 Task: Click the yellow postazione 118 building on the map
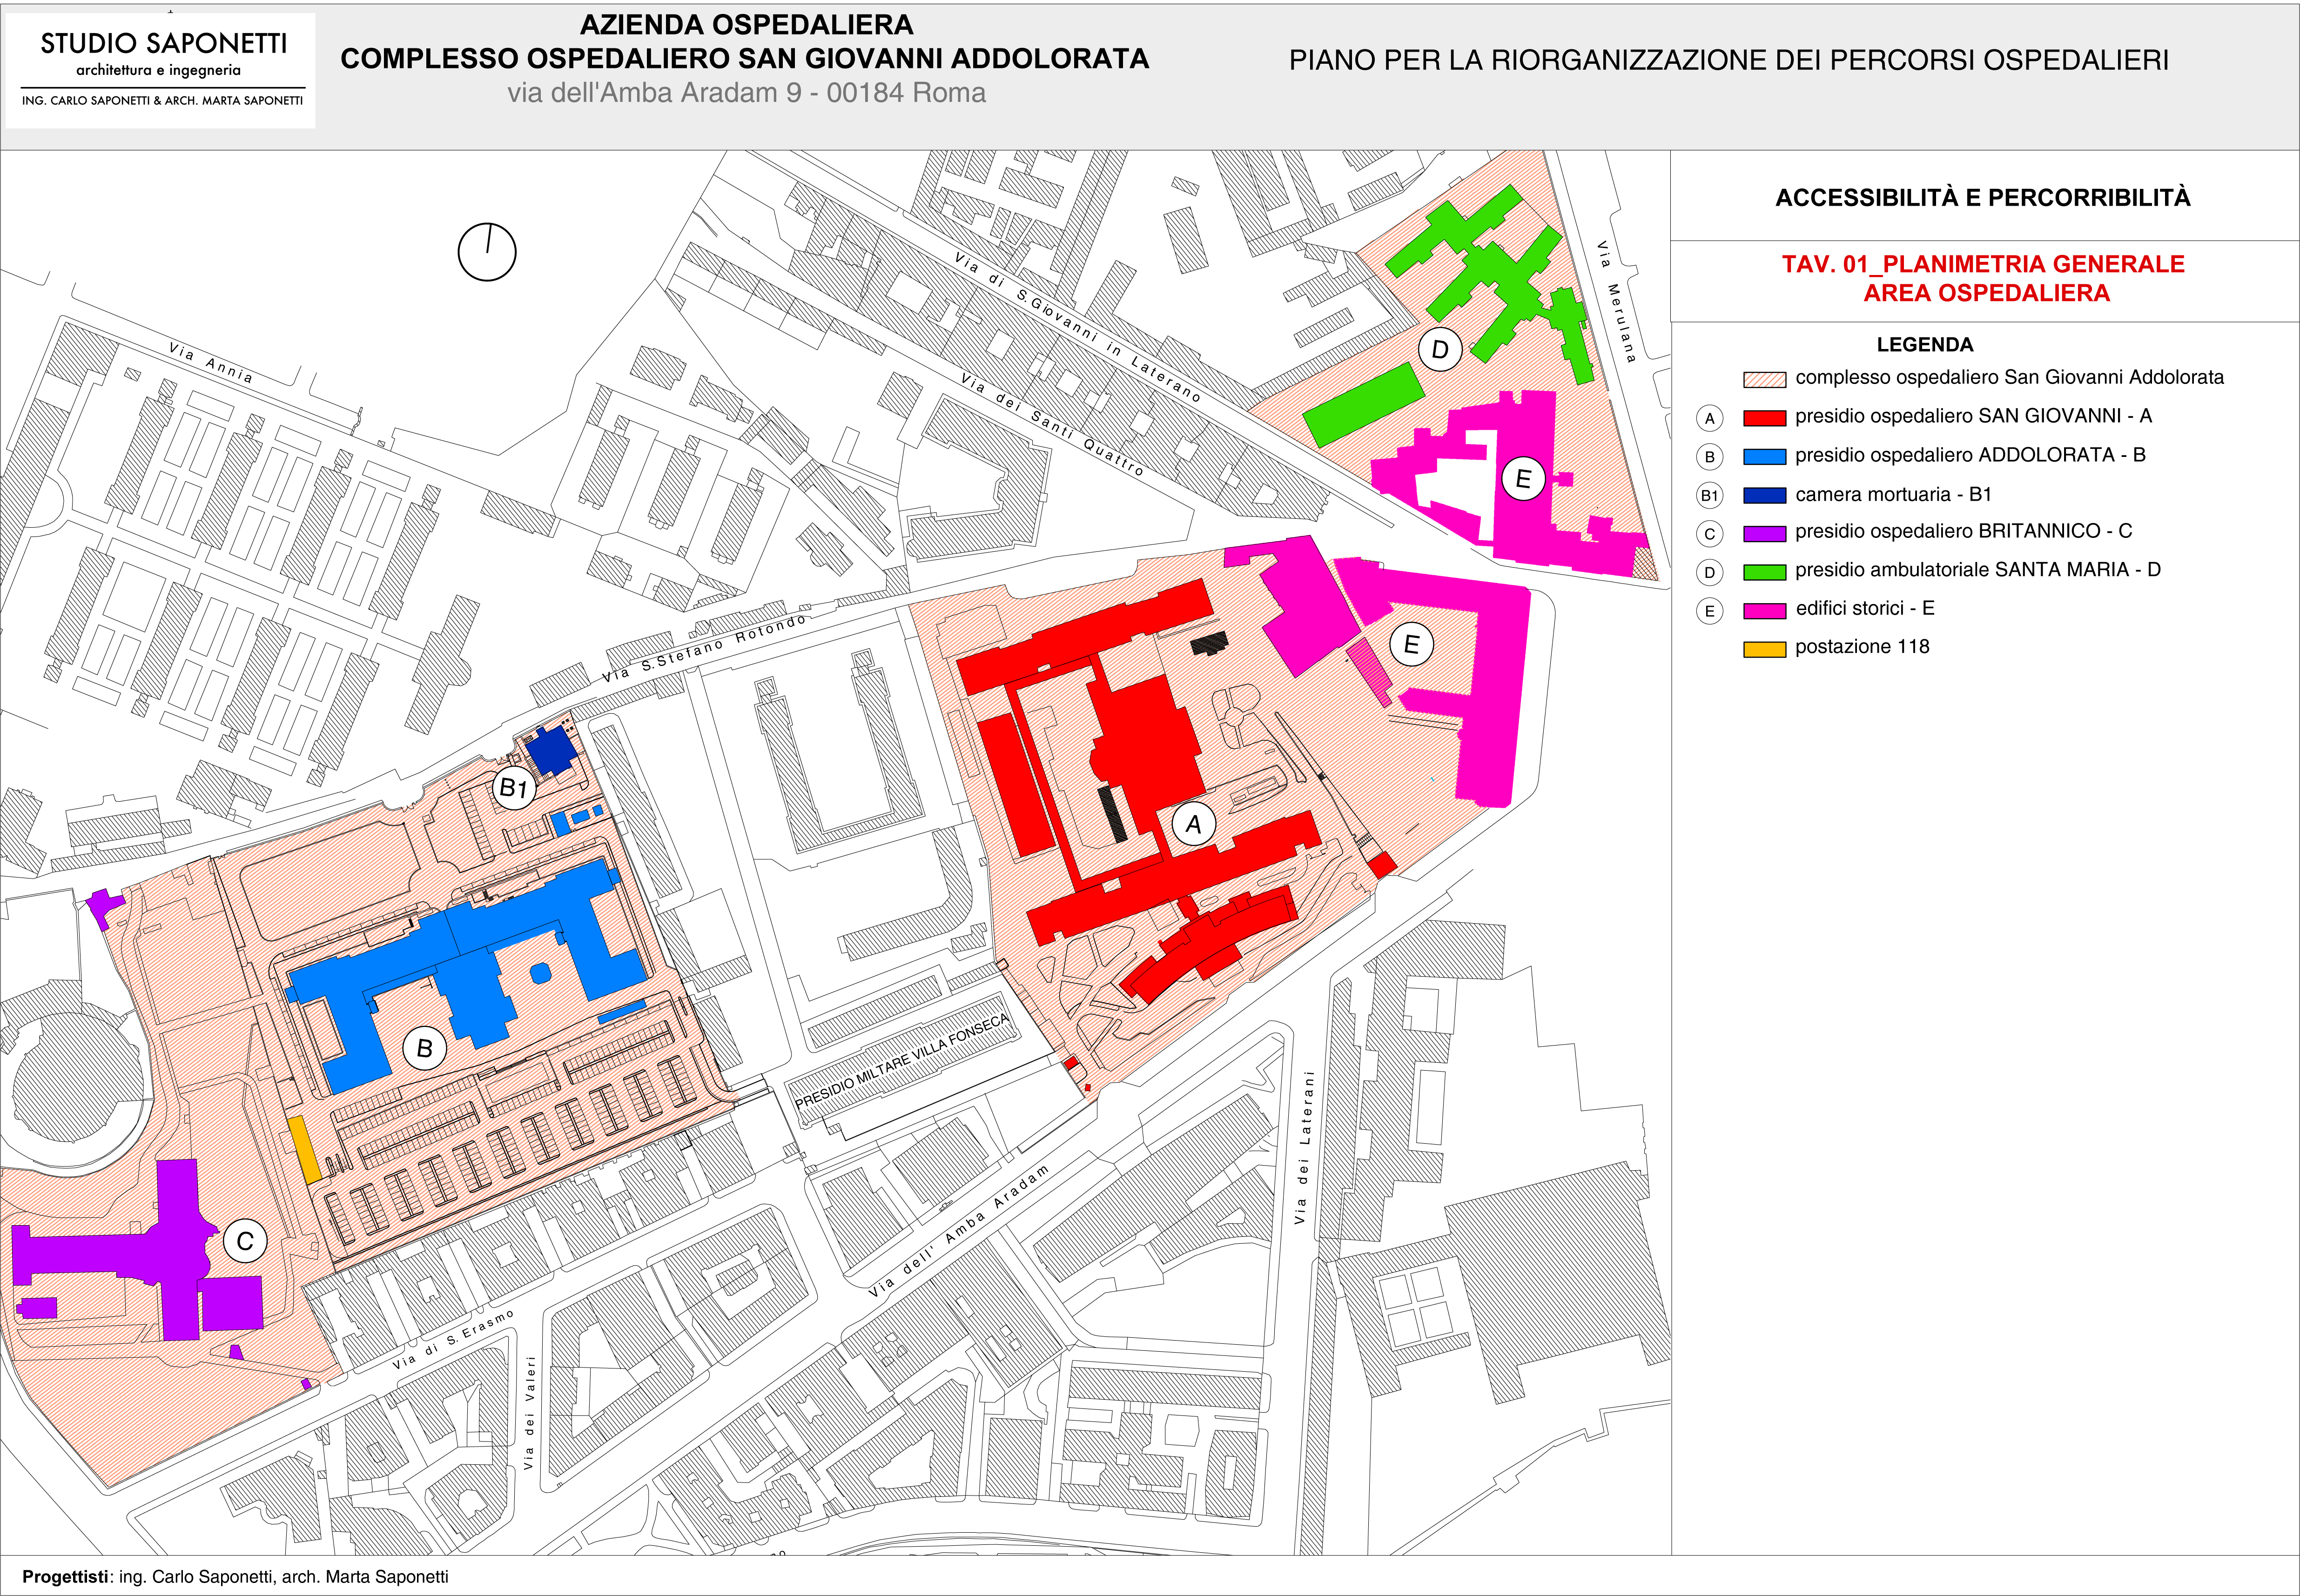(x=304, y=1150)
